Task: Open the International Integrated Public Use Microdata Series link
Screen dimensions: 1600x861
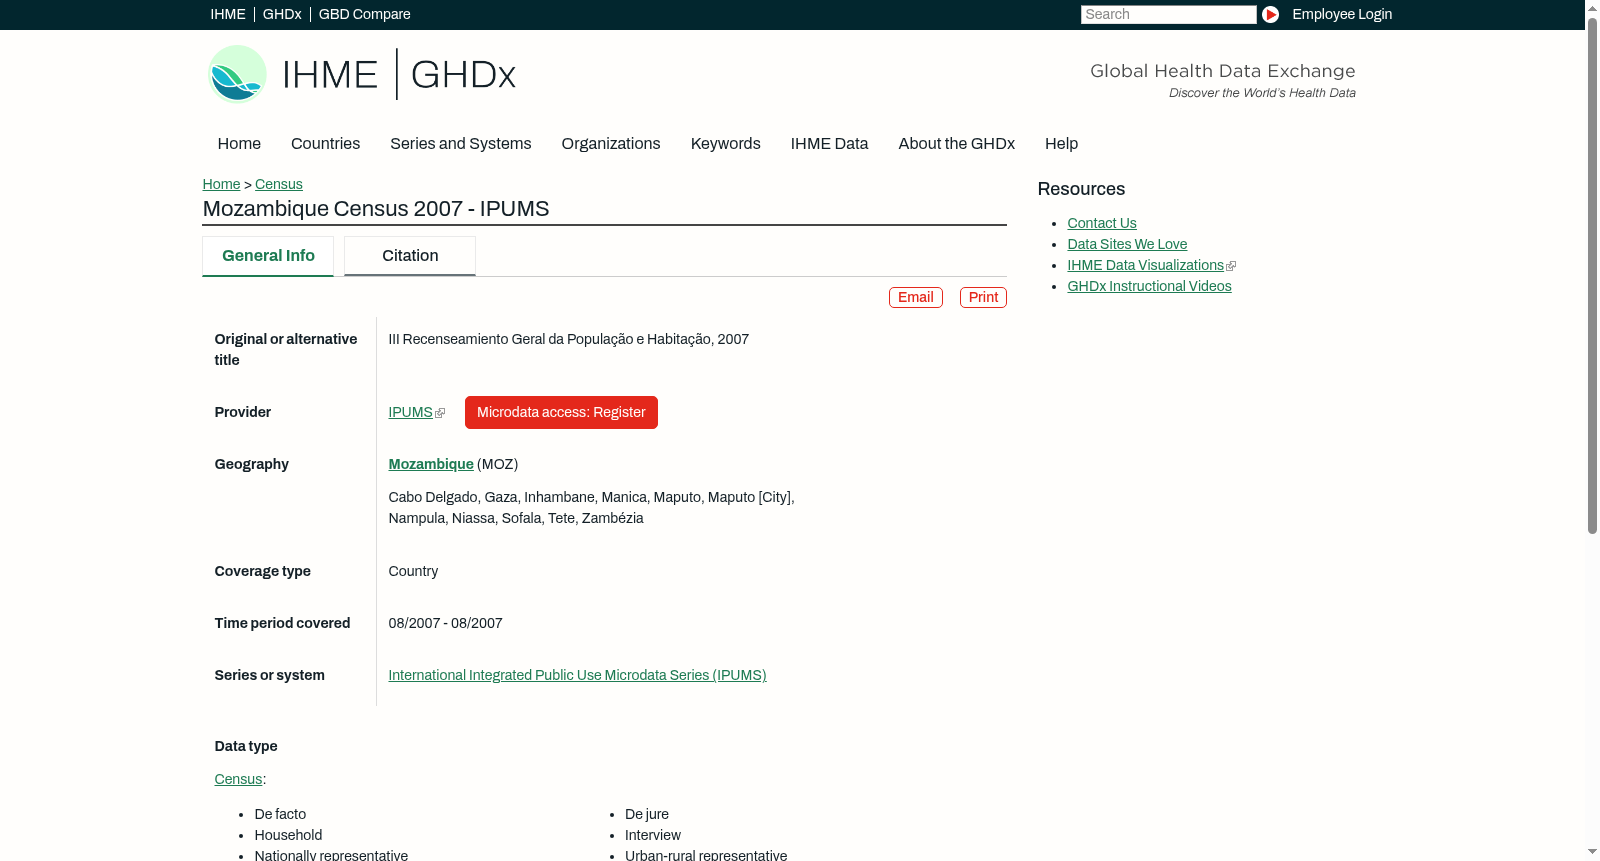Action: pos(577,675)
